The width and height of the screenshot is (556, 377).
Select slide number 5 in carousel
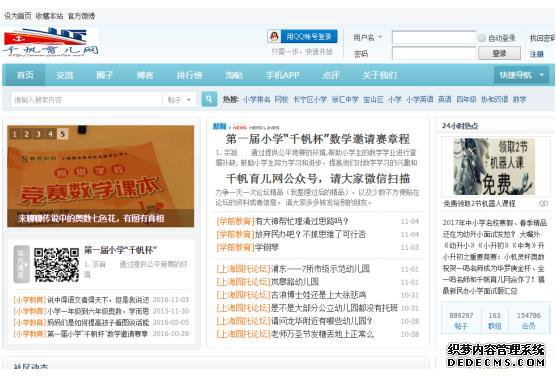(62, 134)
